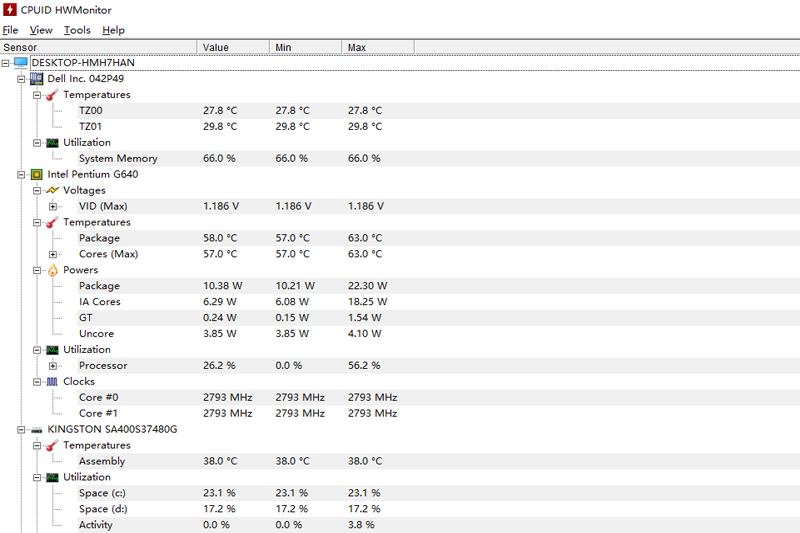Select the System Memory row

[118, 158]
